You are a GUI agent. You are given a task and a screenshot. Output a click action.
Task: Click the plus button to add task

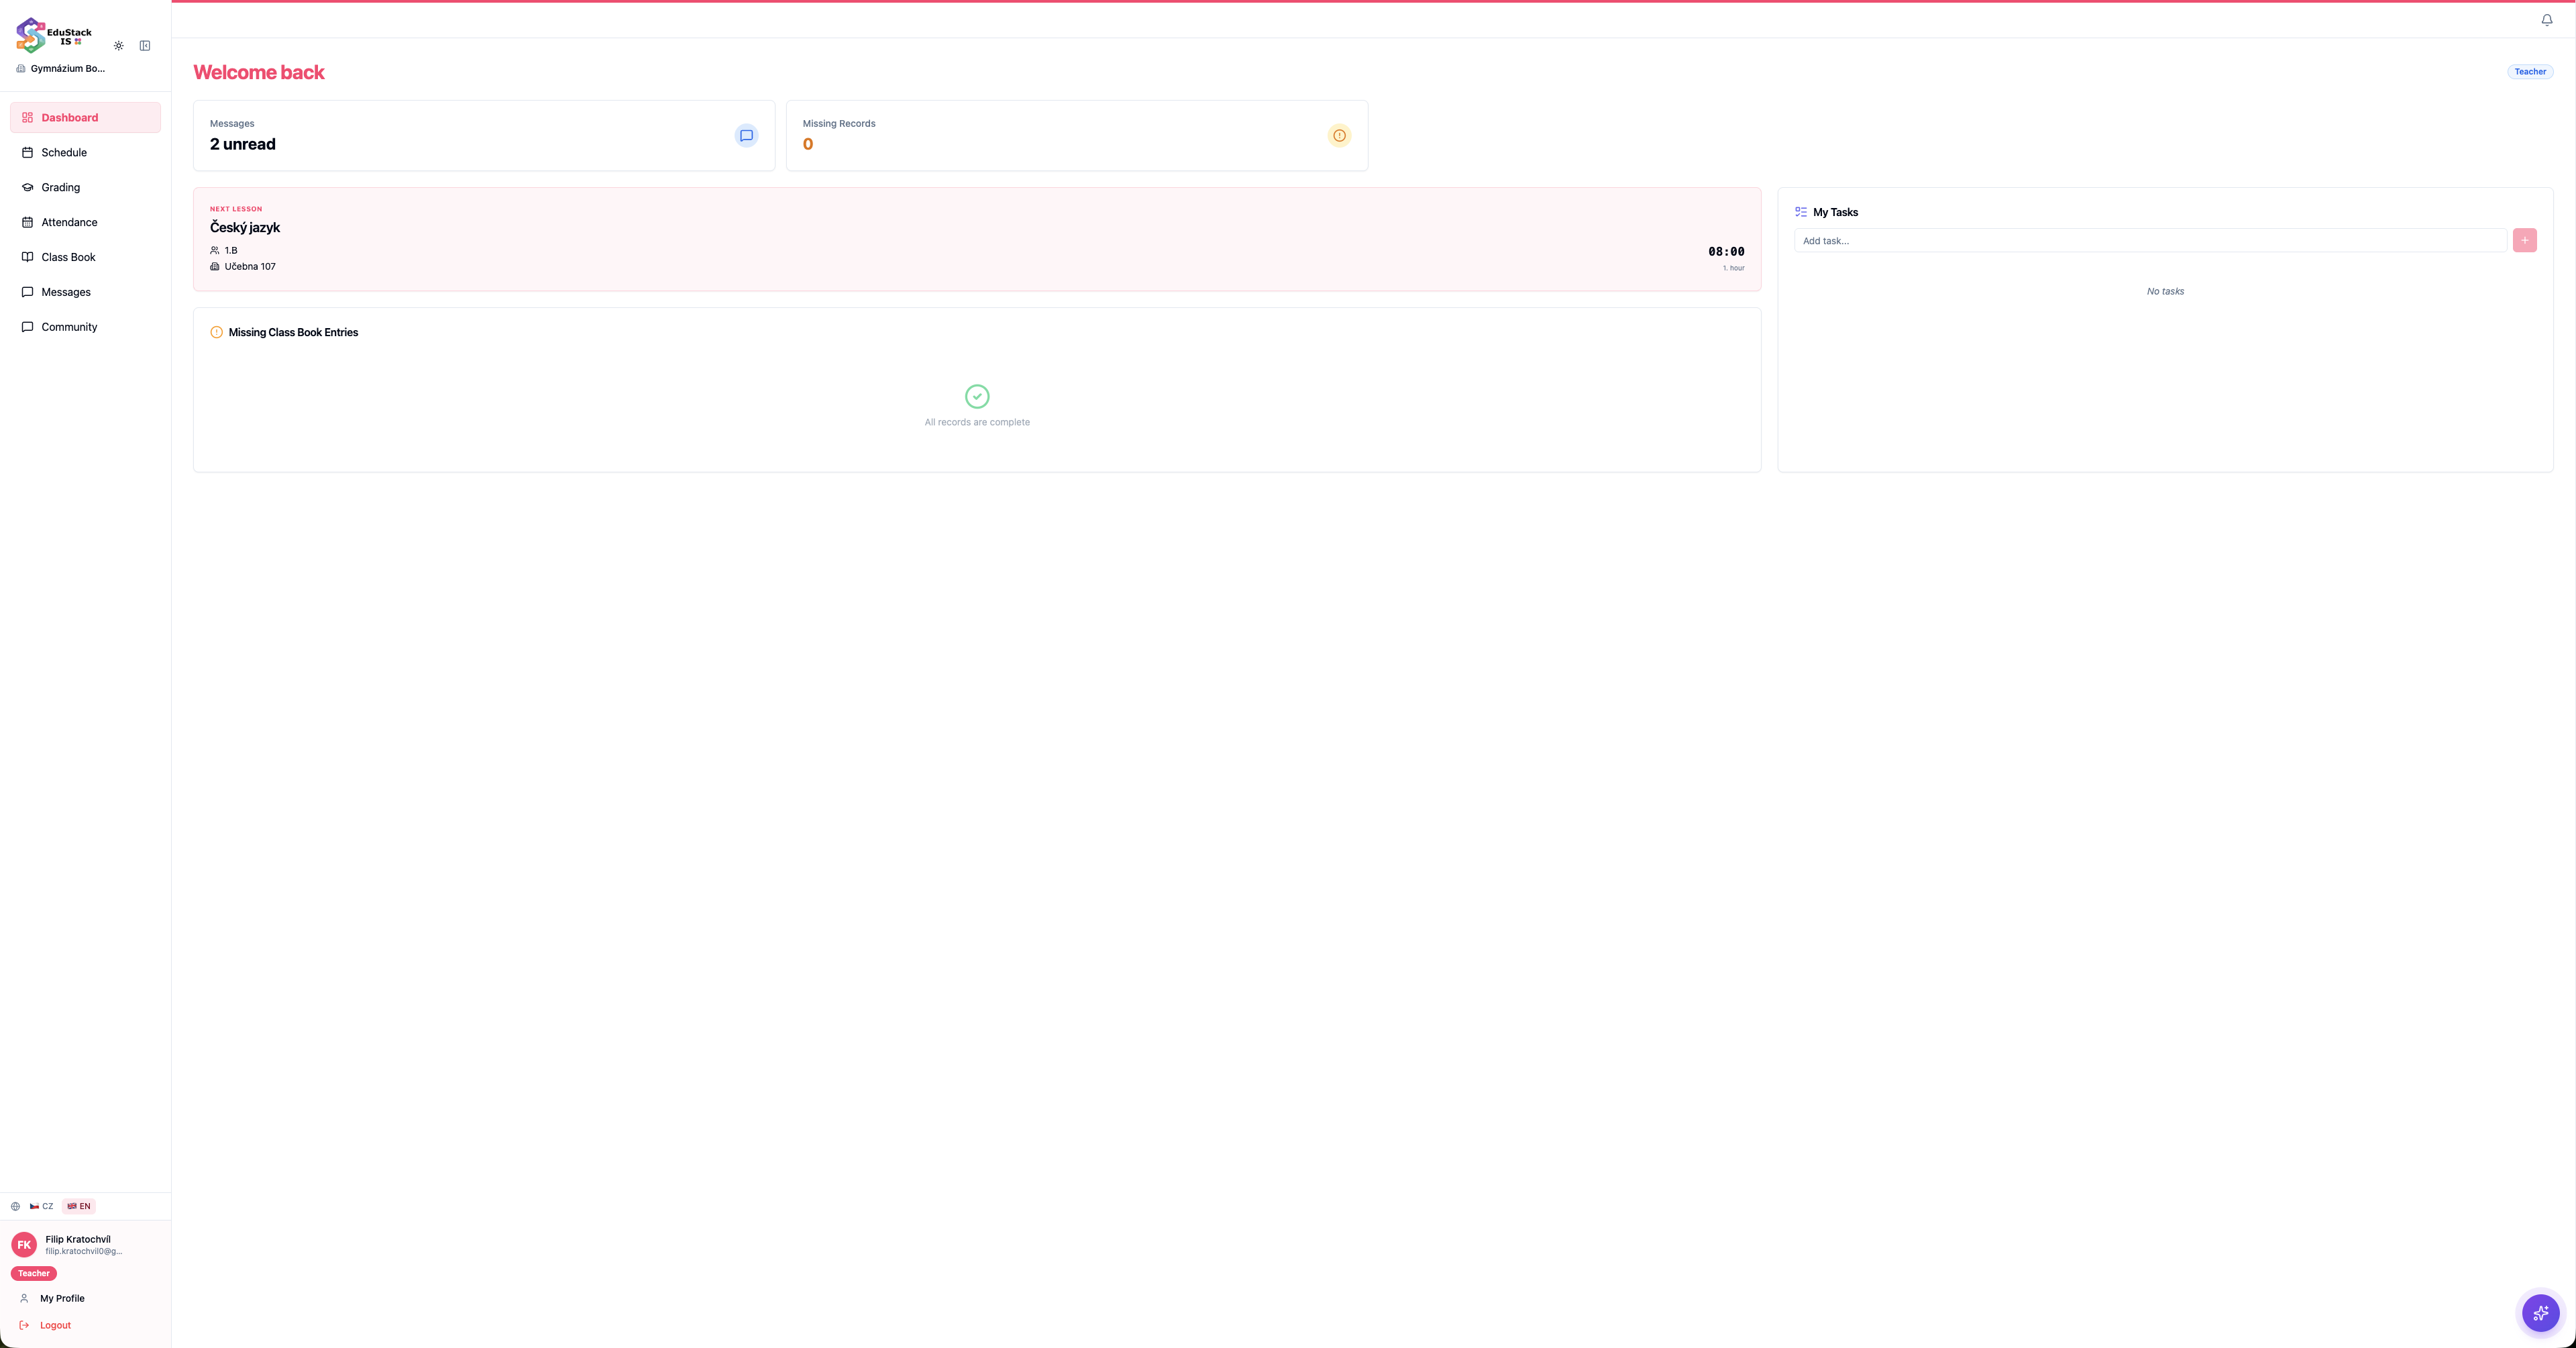pos(2525,241)
